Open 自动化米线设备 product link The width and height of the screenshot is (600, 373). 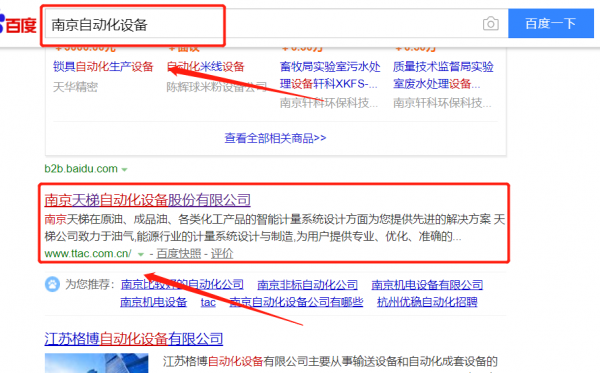click(x=205, y=67)
